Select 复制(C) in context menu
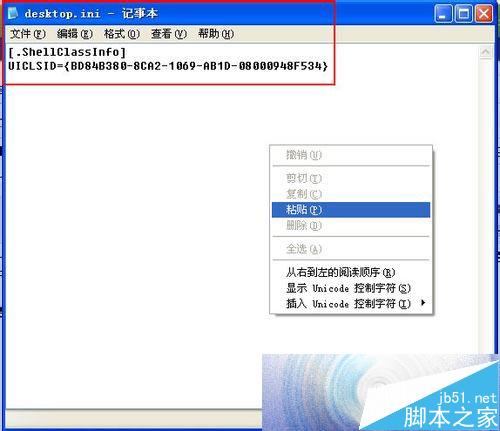 [x=351, y=194]
